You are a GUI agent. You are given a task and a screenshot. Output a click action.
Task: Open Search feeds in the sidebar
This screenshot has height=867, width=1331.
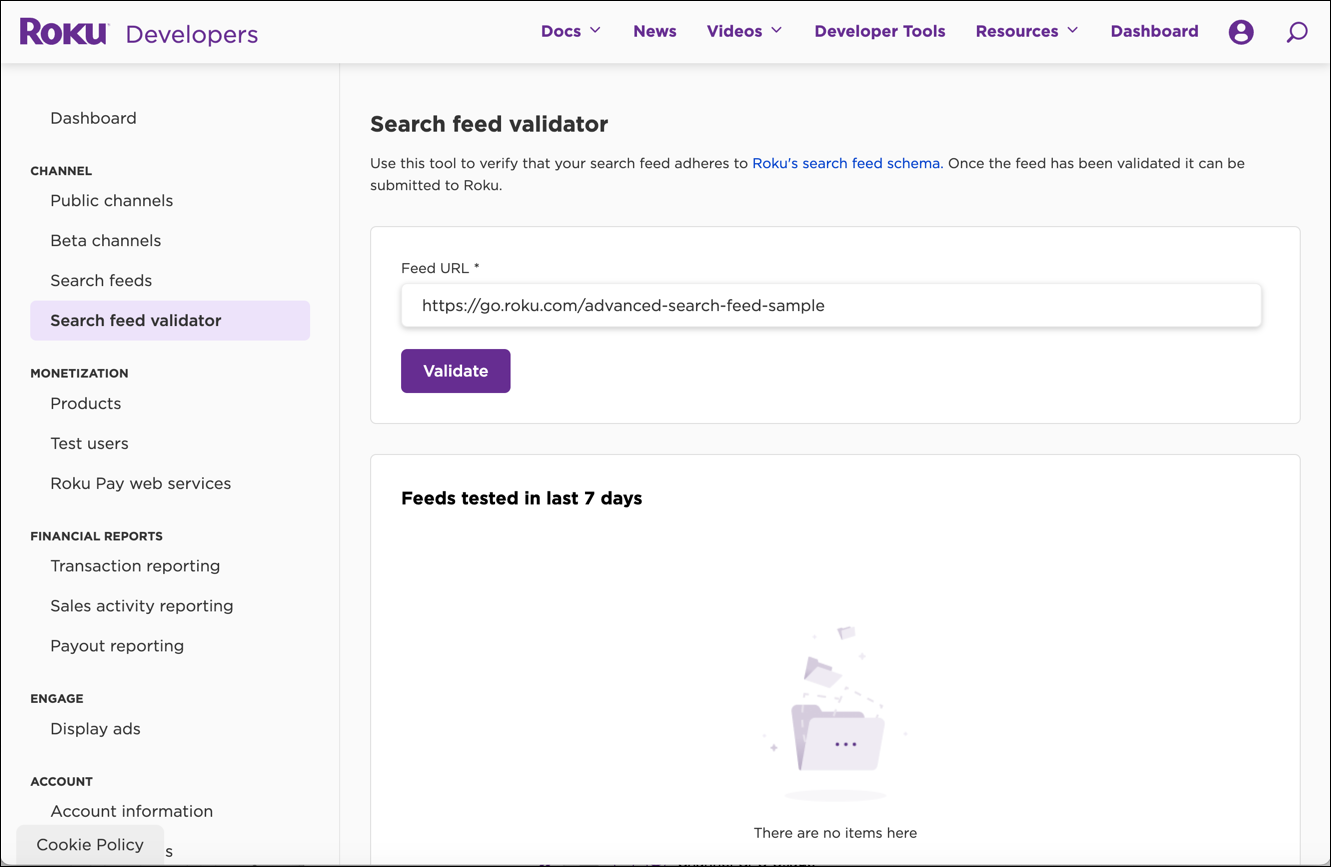tap(101, 280)
